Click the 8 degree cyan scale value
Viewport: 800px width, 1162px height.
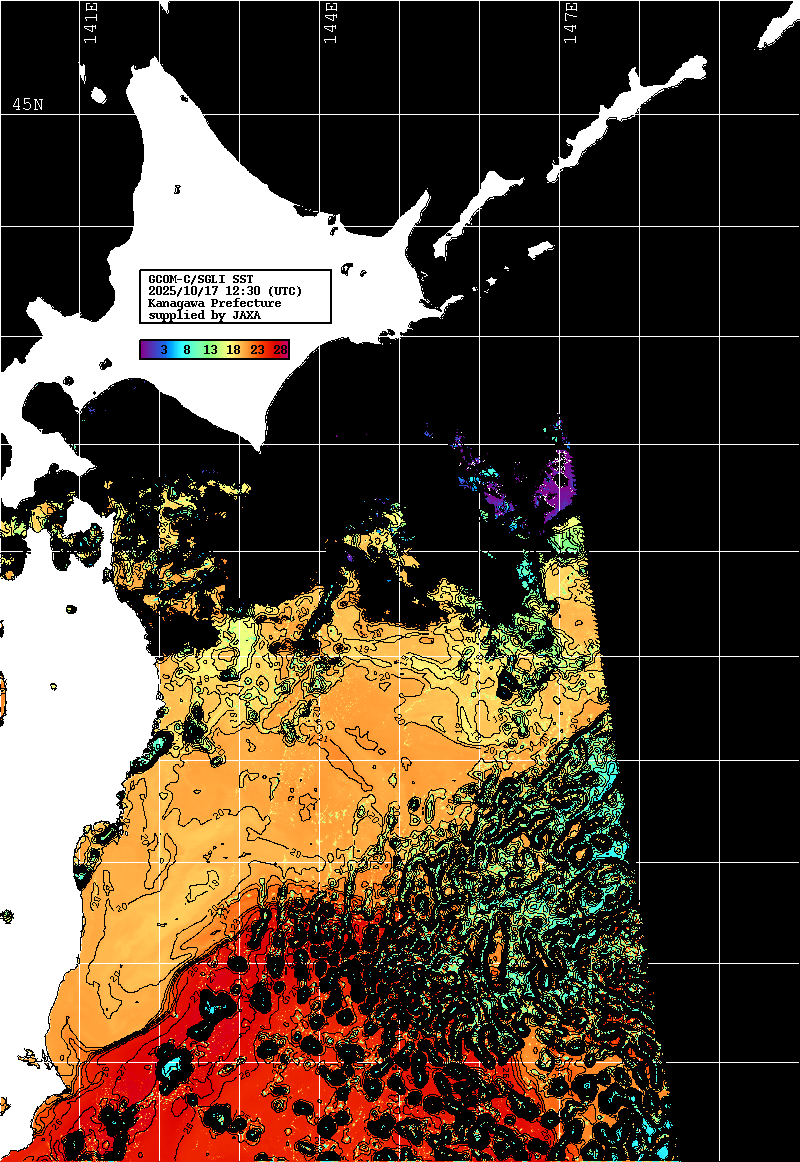pos(187,350)
